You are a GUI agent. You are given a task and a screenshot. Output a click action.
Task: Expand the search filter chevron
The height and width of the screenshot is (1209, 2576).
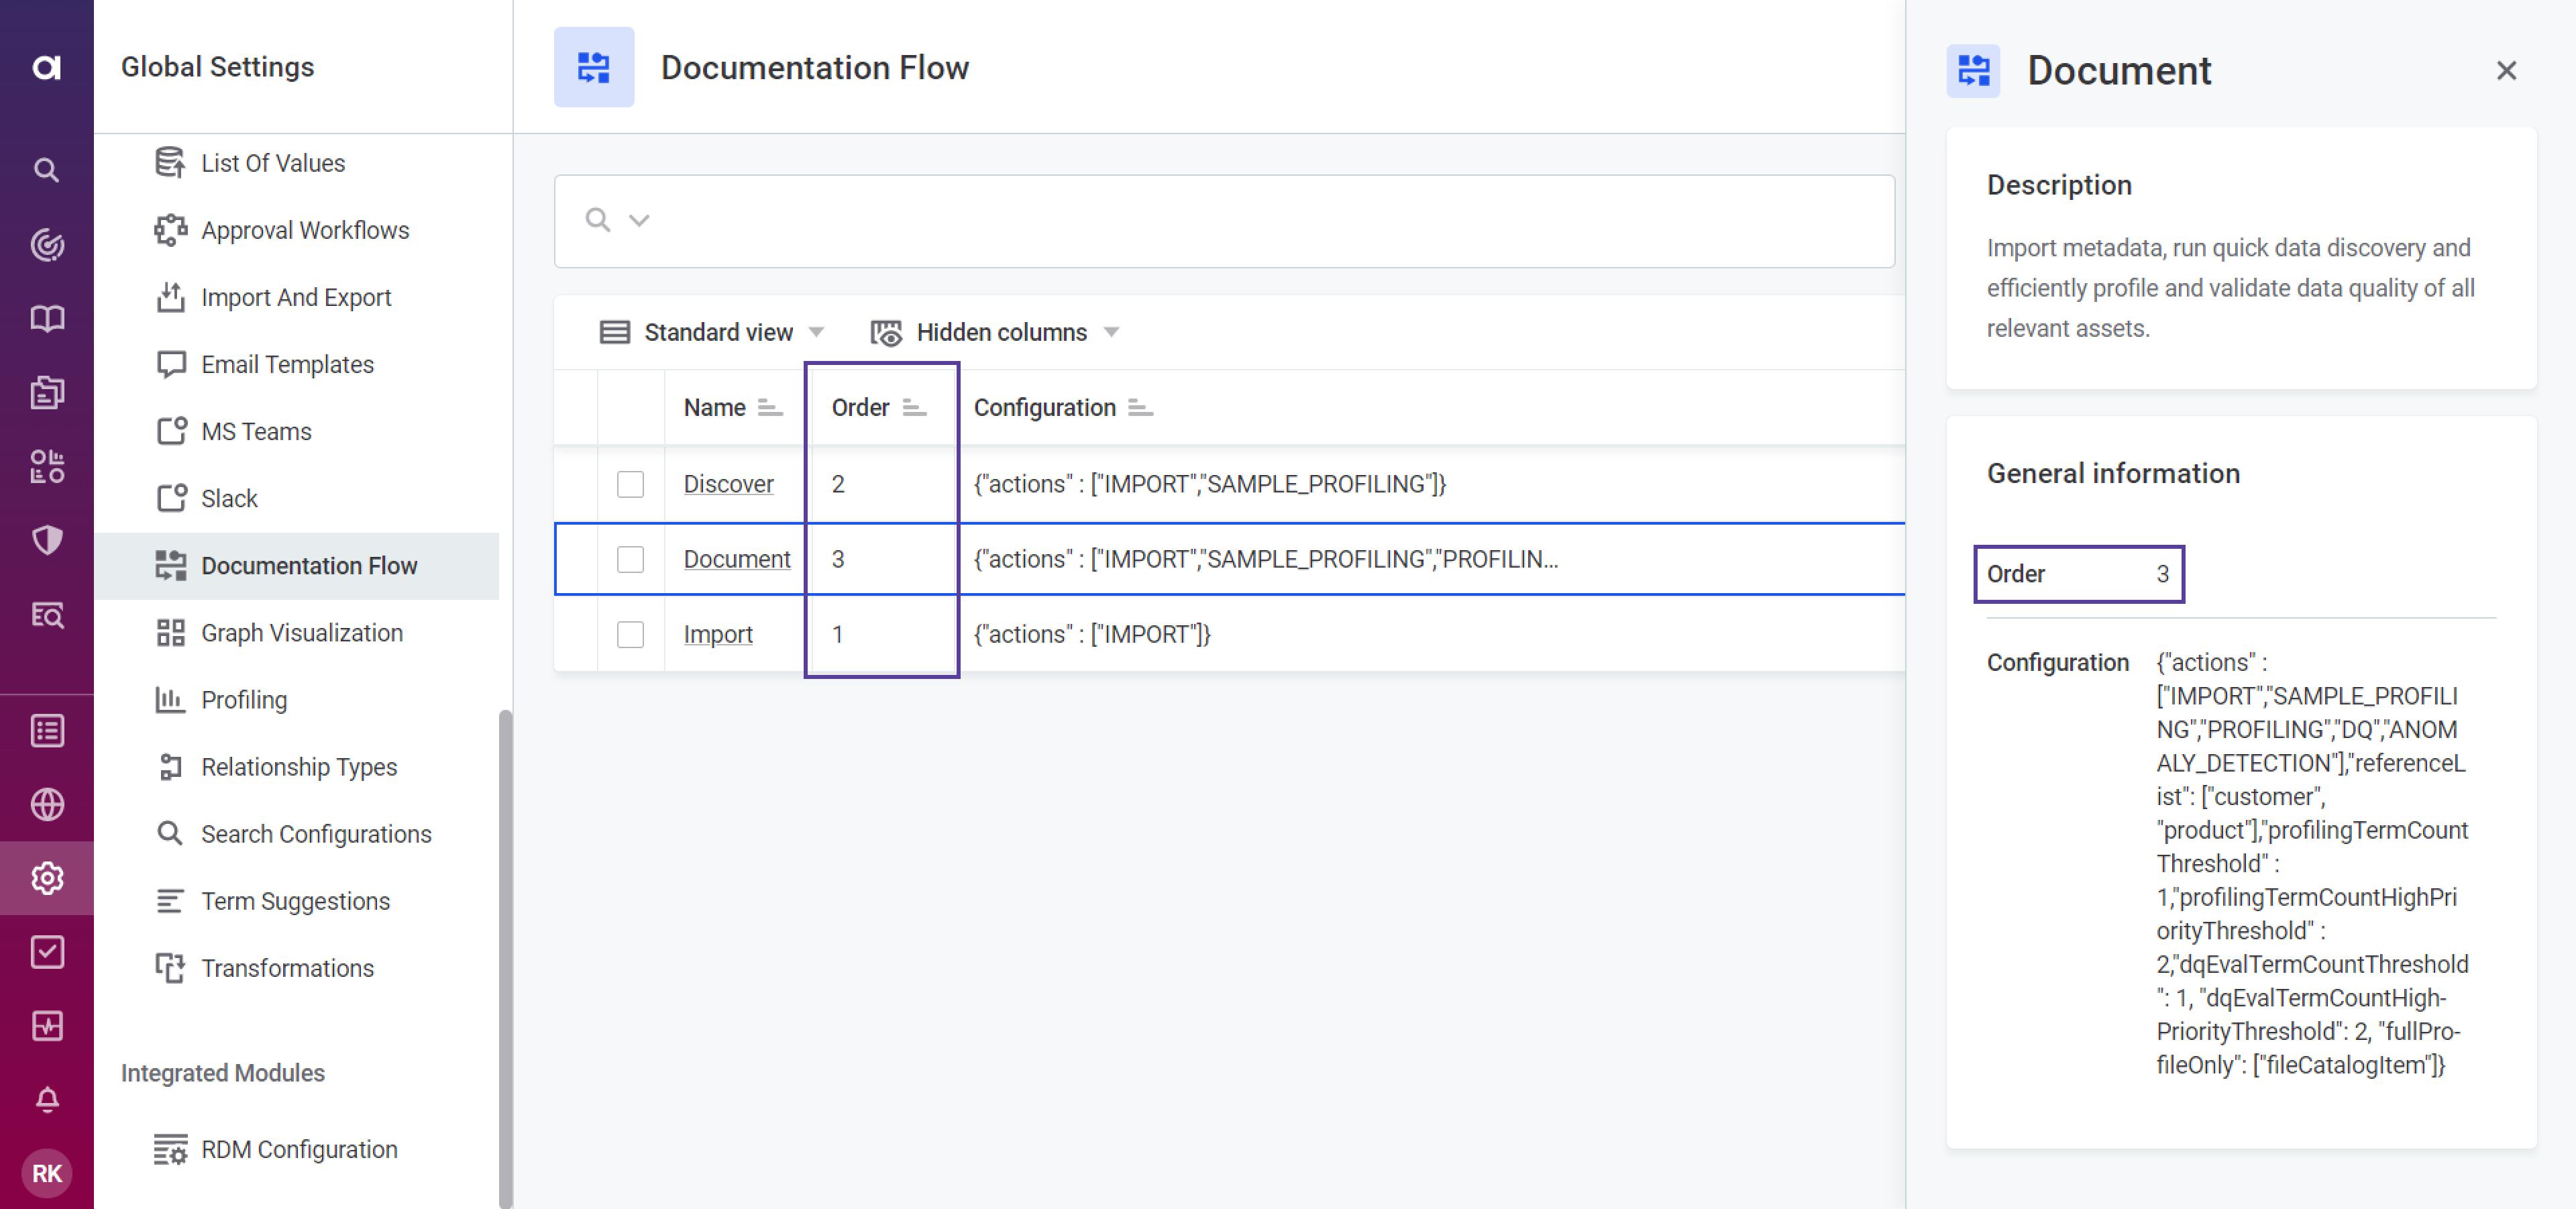pyautogui.click(x=639, y=220)
